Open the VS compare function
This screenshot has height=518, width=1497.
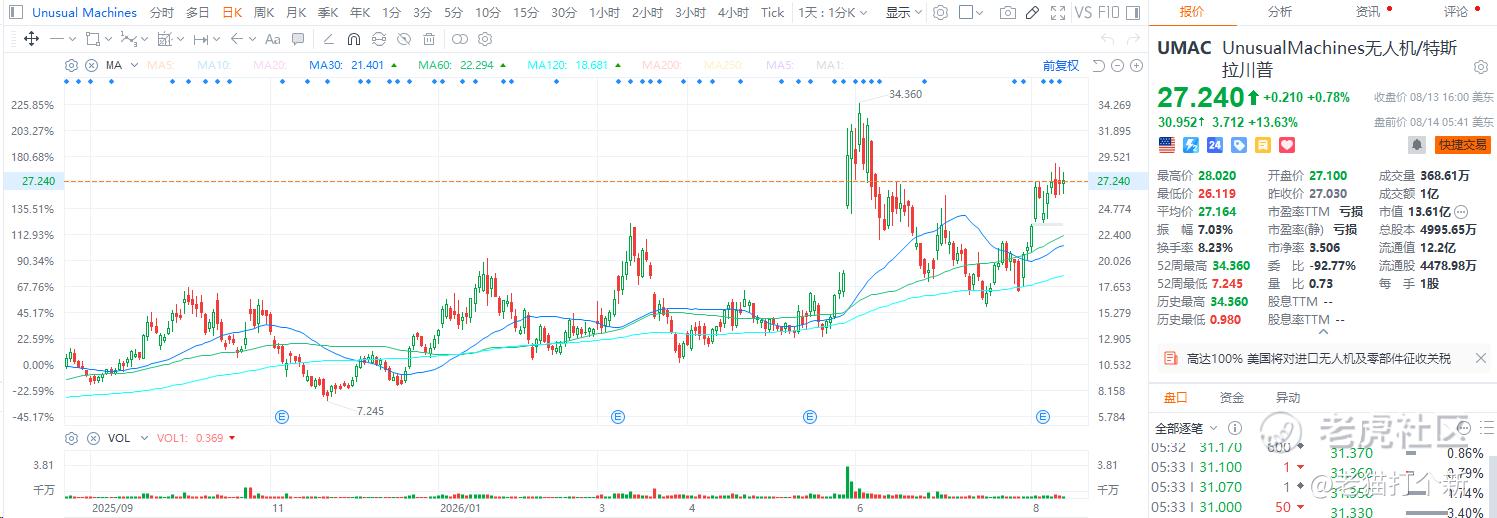pyautogui.click(x=1083, y=13)
